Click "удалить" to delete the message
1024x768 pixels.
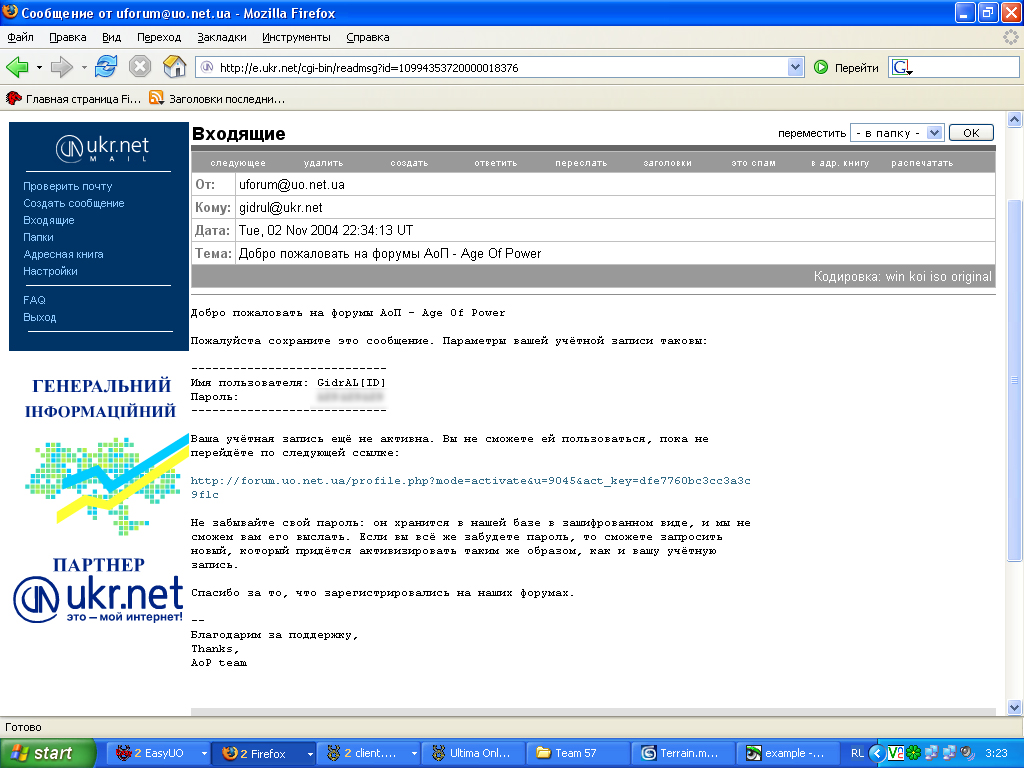(x=323, y=163)
